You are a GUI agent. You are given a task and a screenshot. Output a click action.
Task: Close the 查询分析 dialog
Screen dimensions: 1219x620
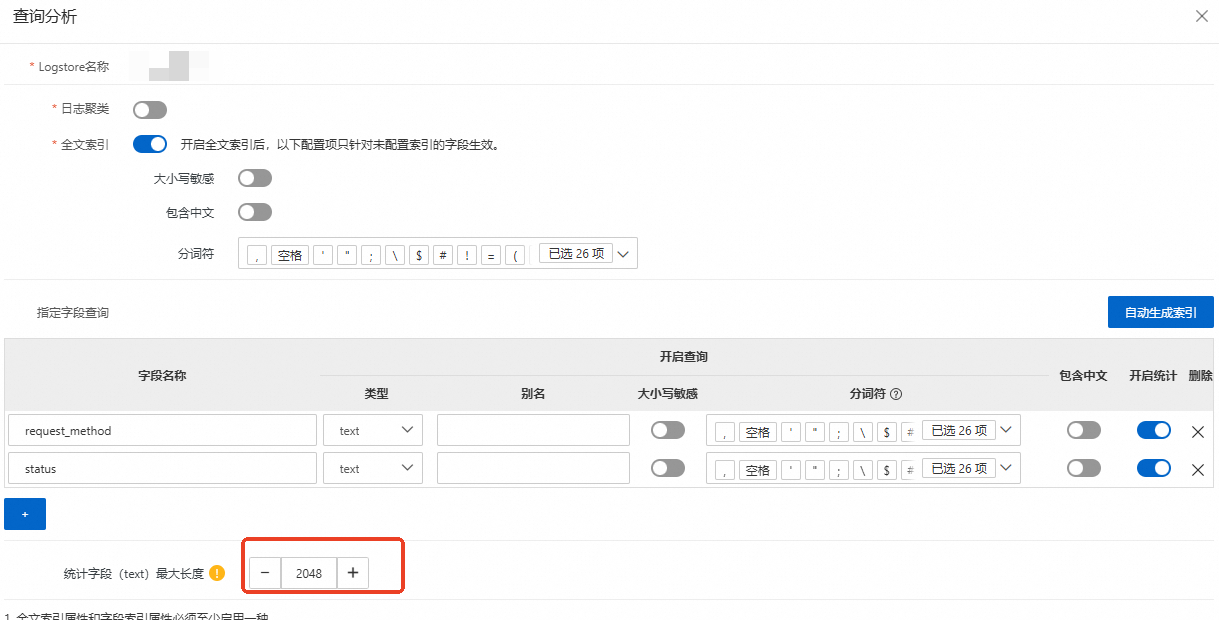1202,16
